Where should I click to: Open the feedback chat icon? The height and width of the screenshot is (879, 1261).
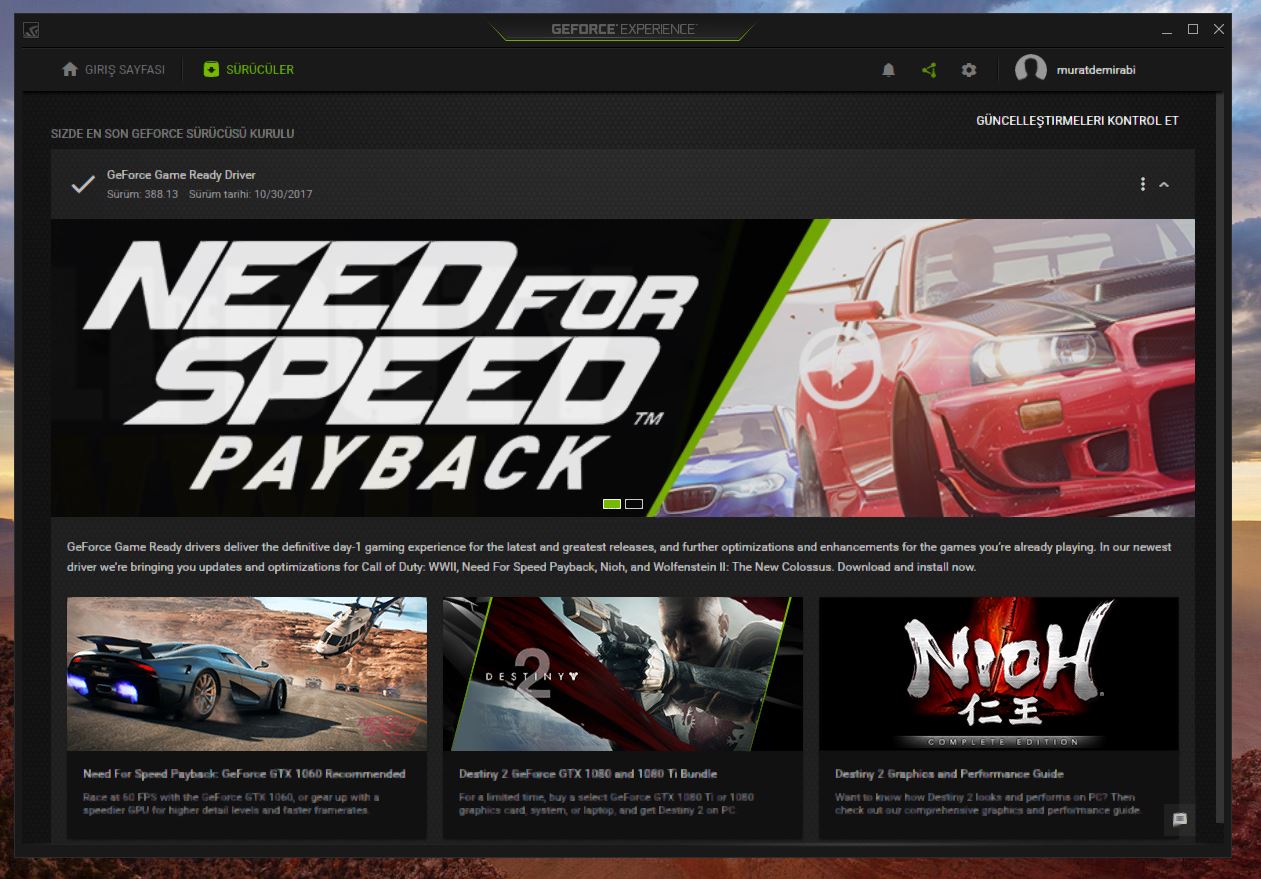click(1180, 819)
